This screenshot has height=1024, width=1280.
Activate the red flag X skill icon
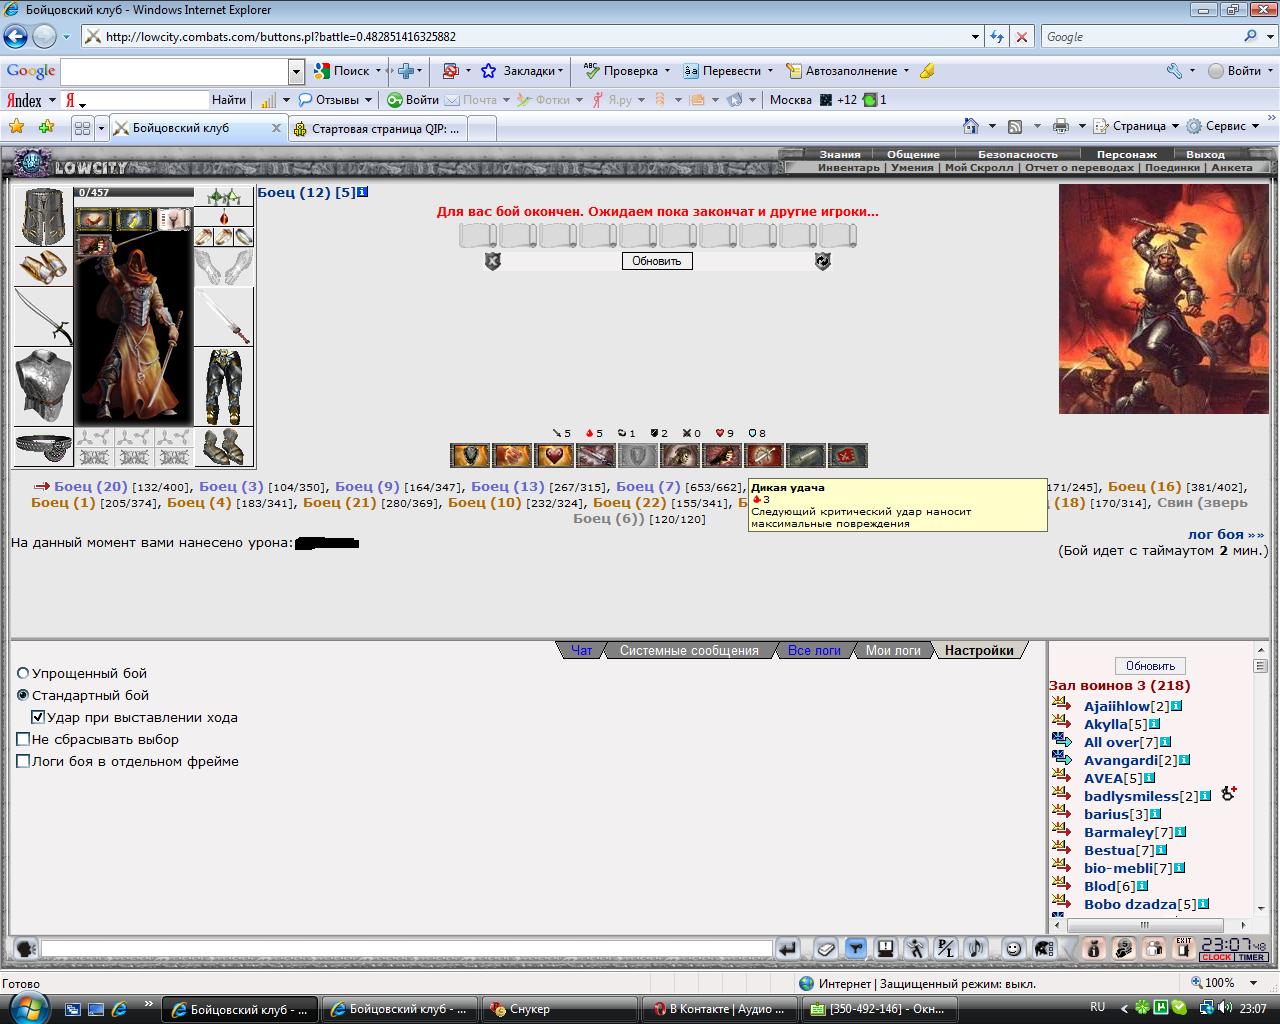click(x=848, y=456)
